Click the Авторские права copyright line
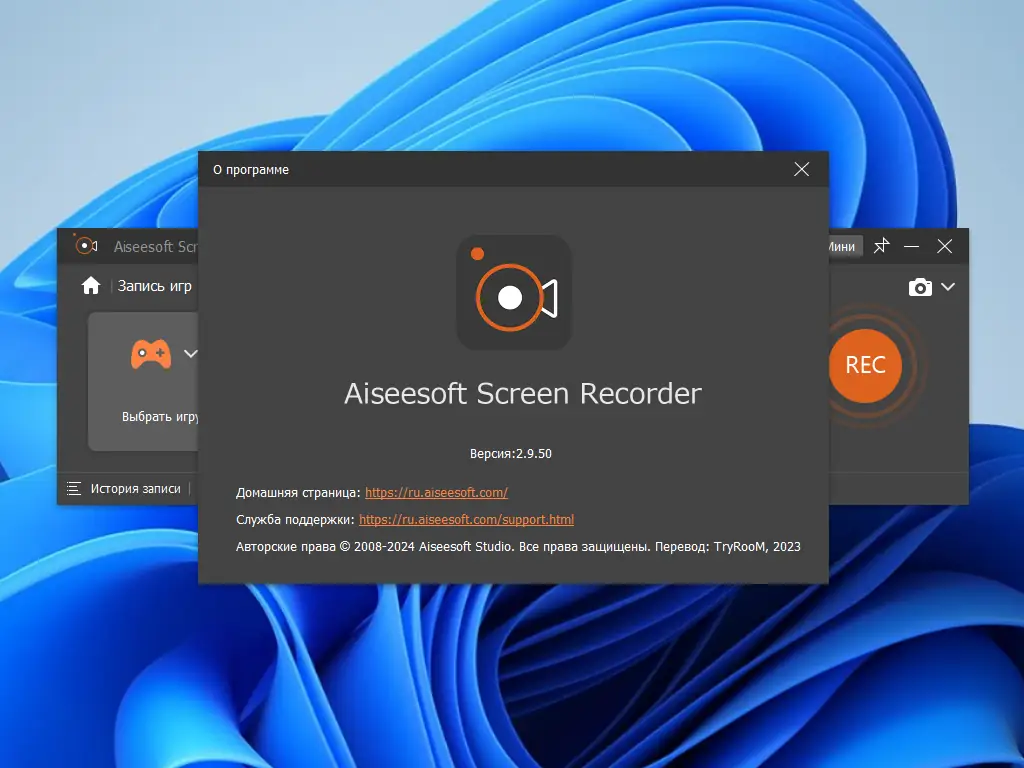The image size is (1024, 768). point(518,547)
